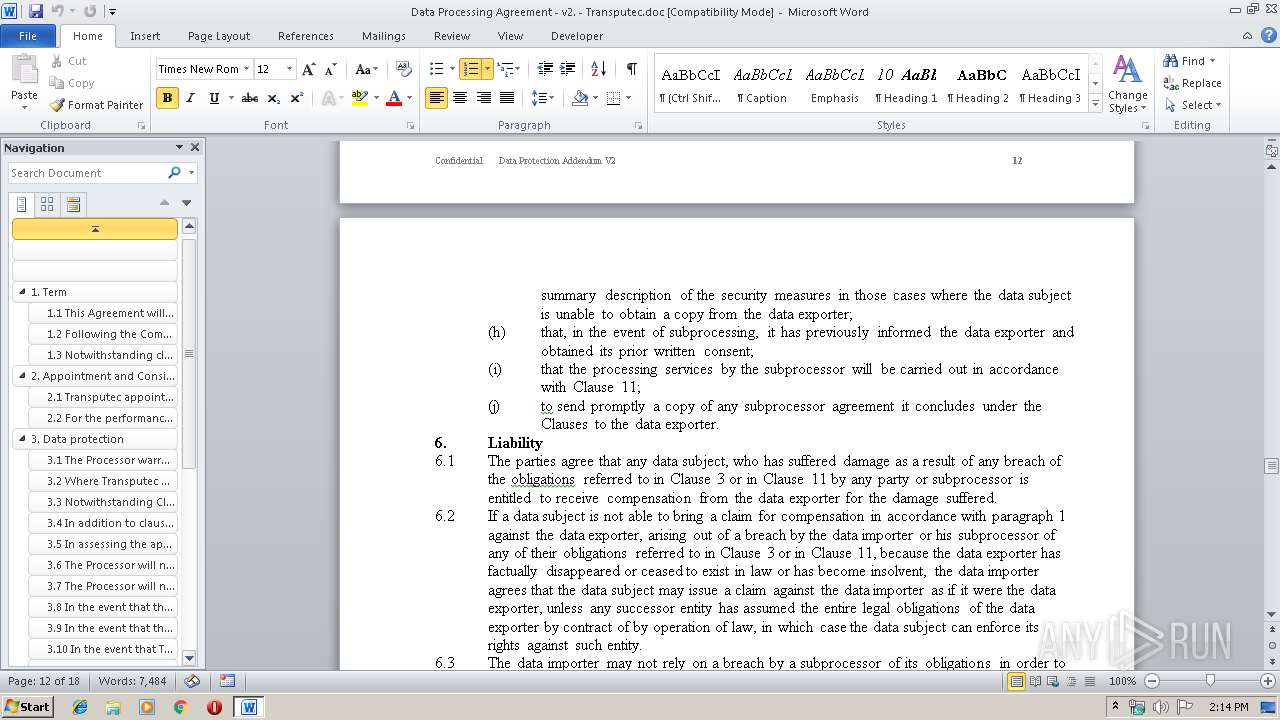Open the Line Spacing dropdown
This screenshot has height=720, width=1280.
pos(543,98)
